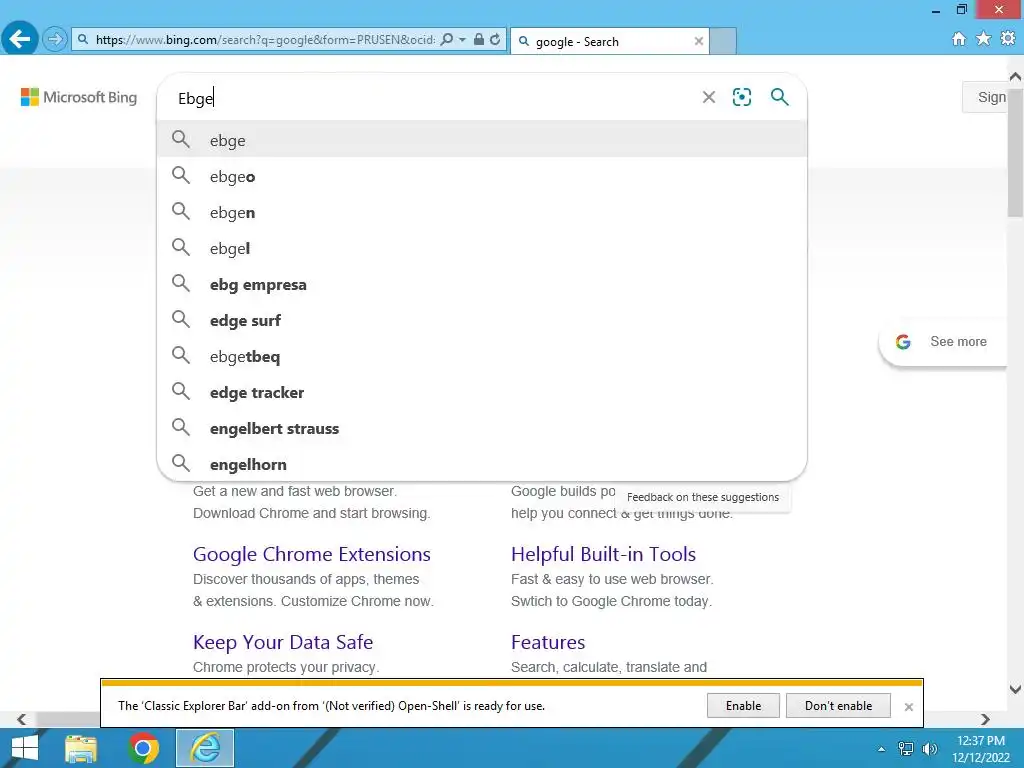Click the 'Don't enable' button
Image resolution: width=1024 pixels, height=768 pixels.
pos(838,705)
